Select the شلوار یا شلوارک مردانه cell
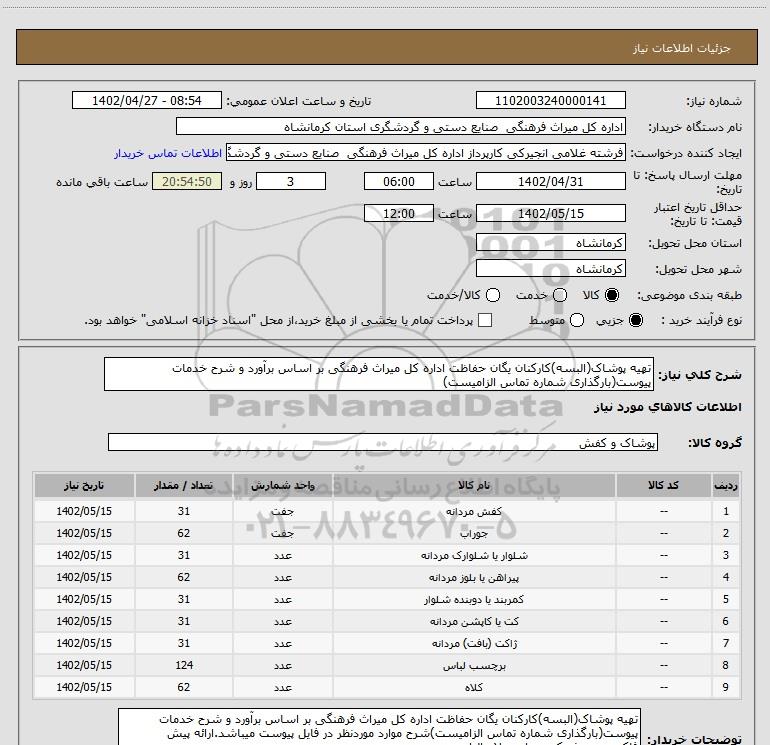 [474, 555]
